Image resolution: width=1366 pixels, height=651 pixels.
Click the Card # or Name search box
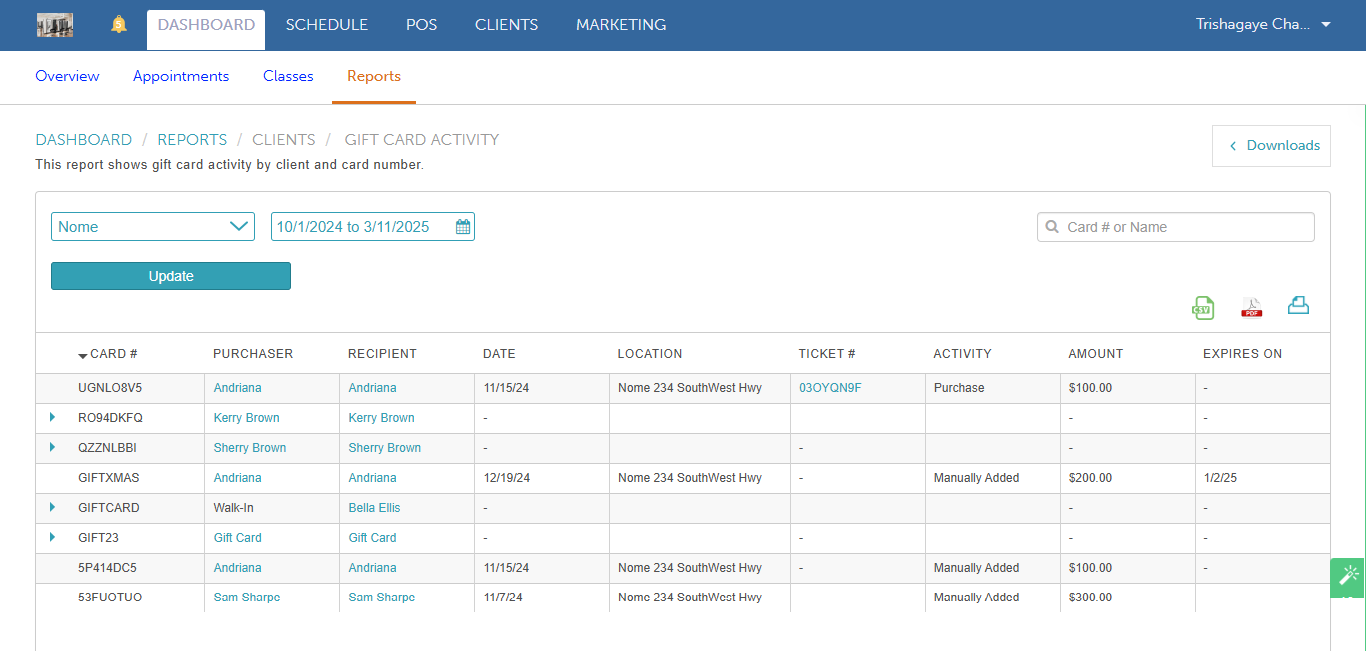pyautogui.click(x=1176, y=227)
